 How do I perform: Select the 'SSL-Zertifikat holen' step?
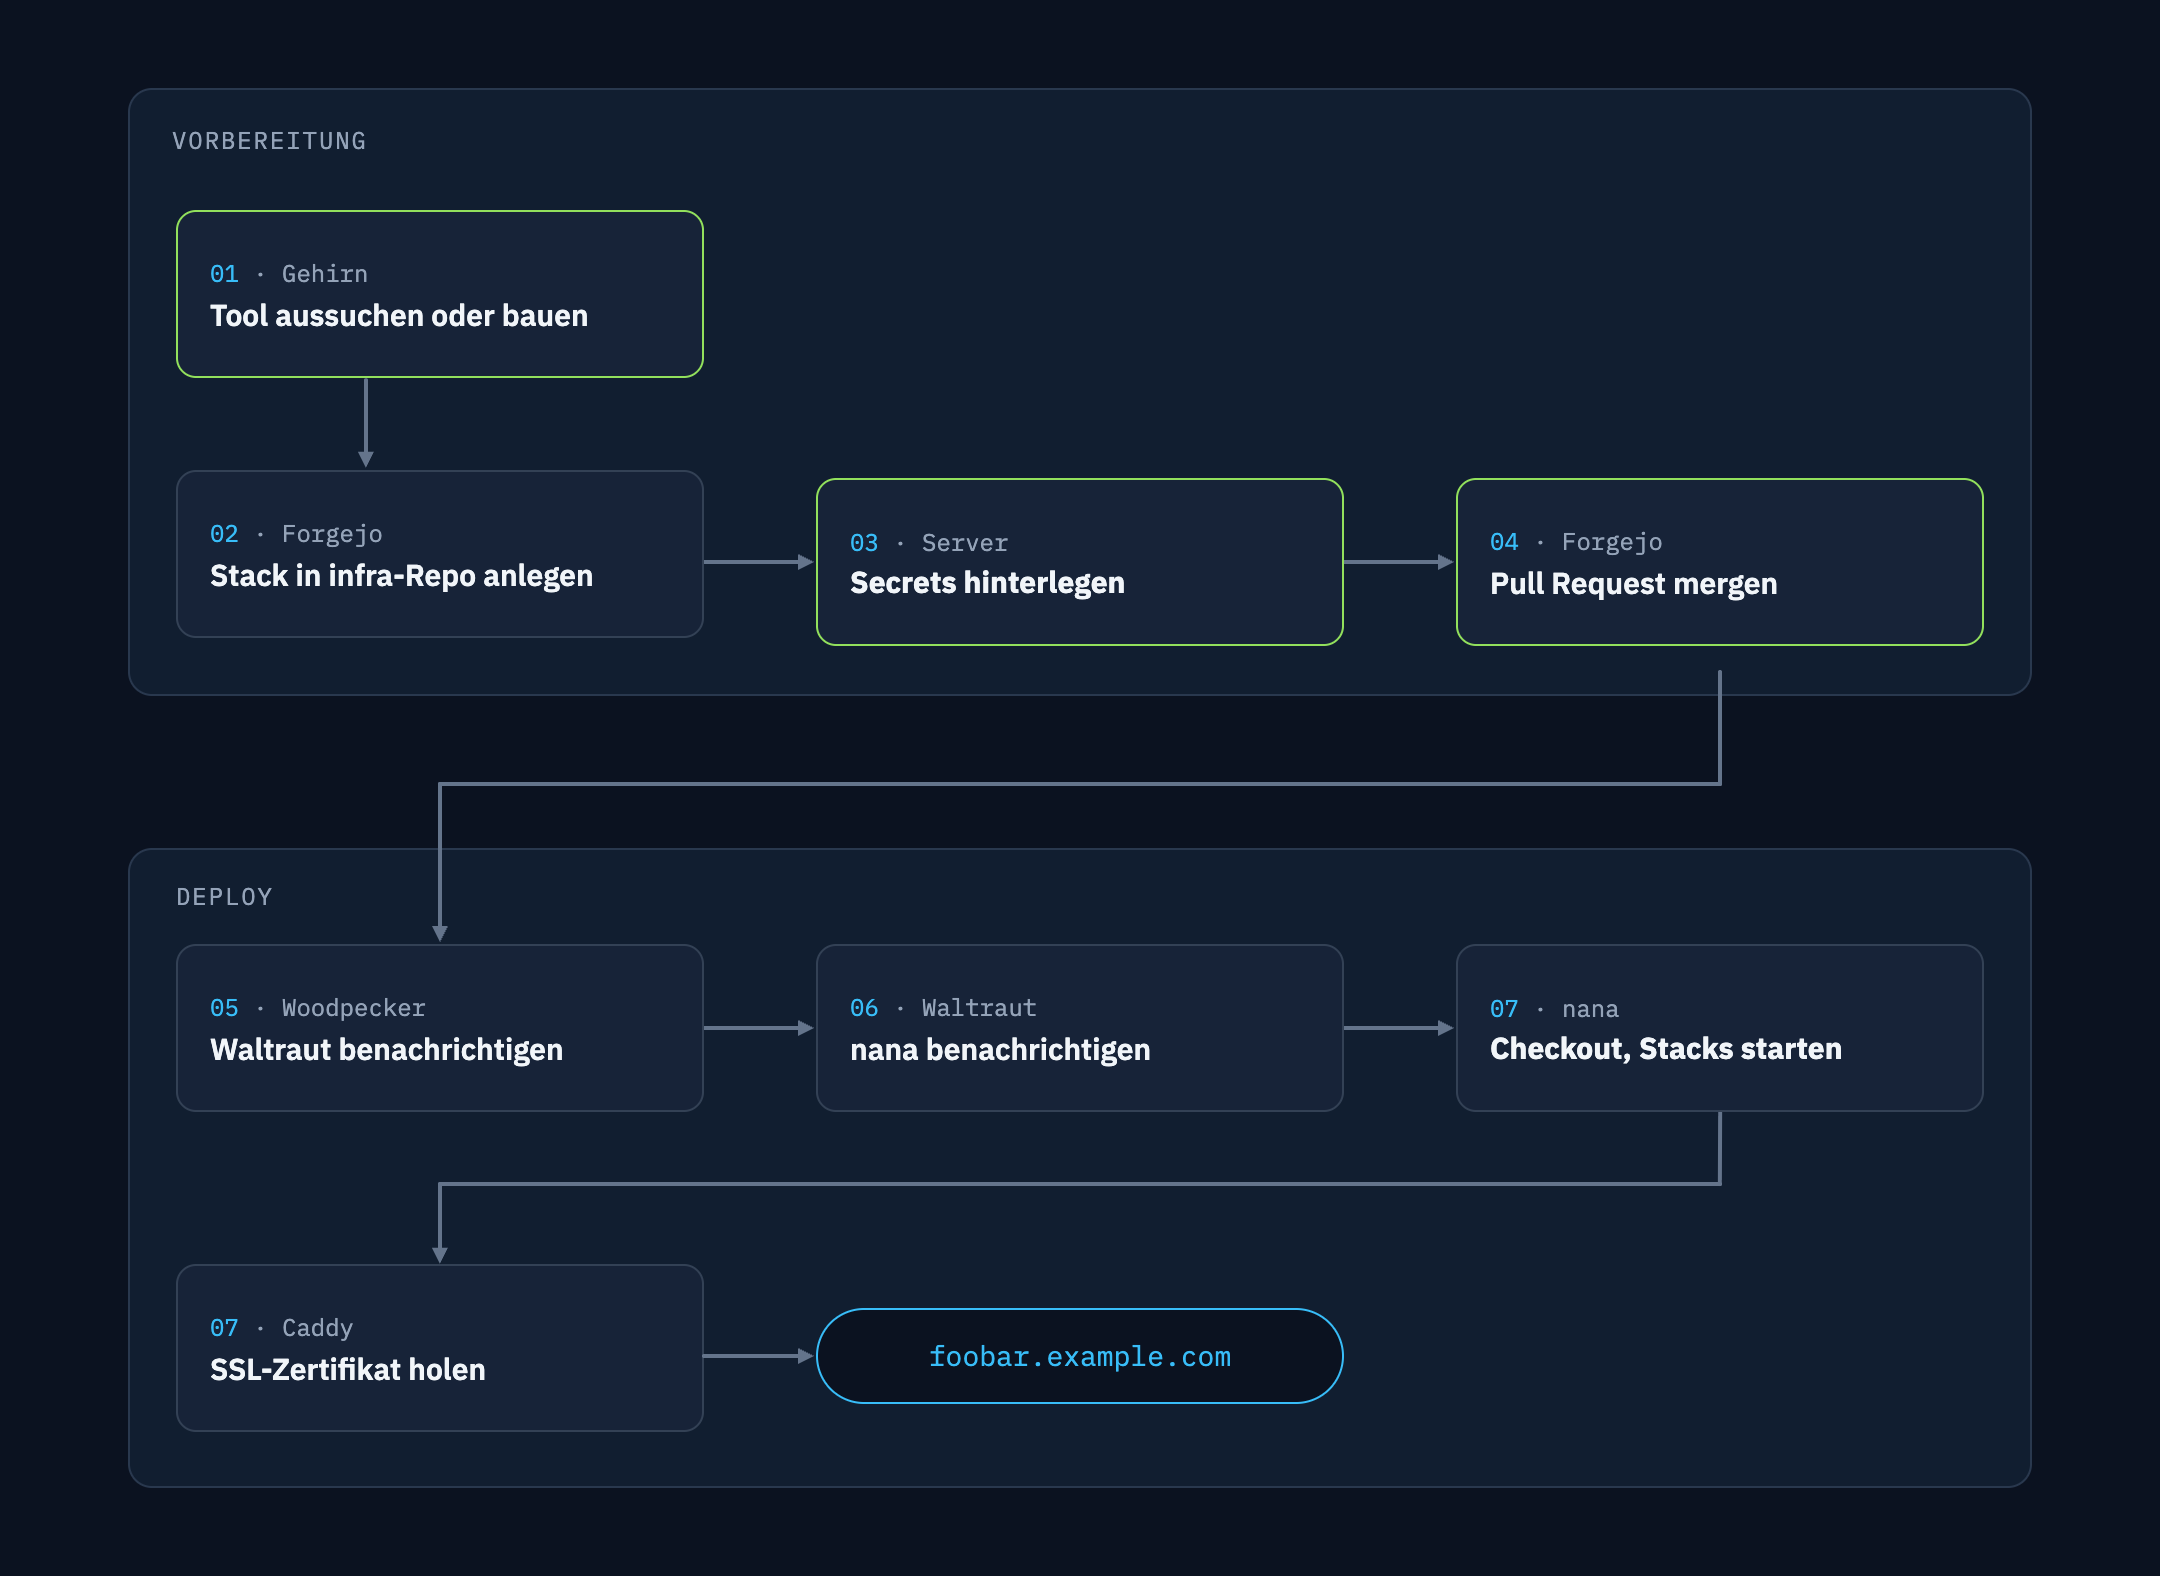point(440,1348)
